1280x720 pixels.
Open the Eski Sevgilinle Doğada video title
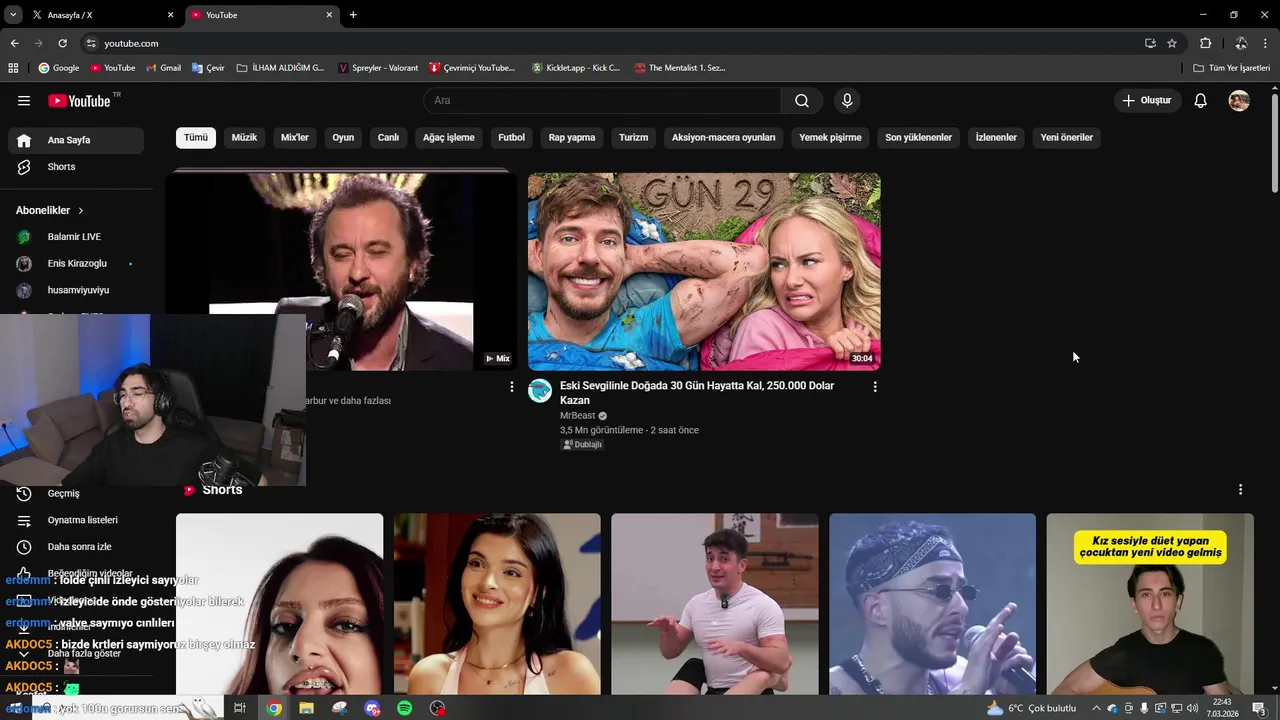coord(697,393)
